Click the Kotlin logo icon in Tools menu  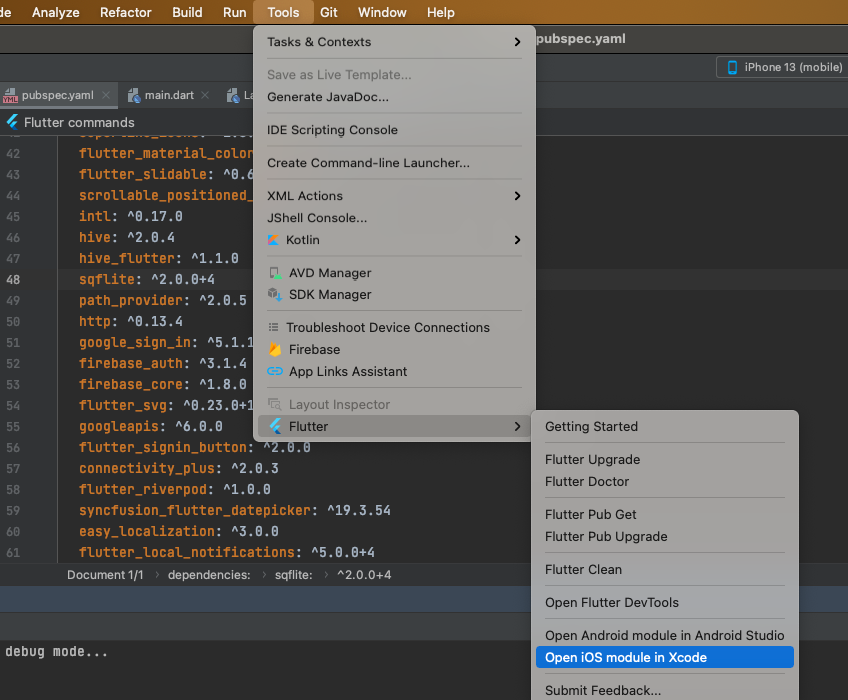tap(274, 240)
